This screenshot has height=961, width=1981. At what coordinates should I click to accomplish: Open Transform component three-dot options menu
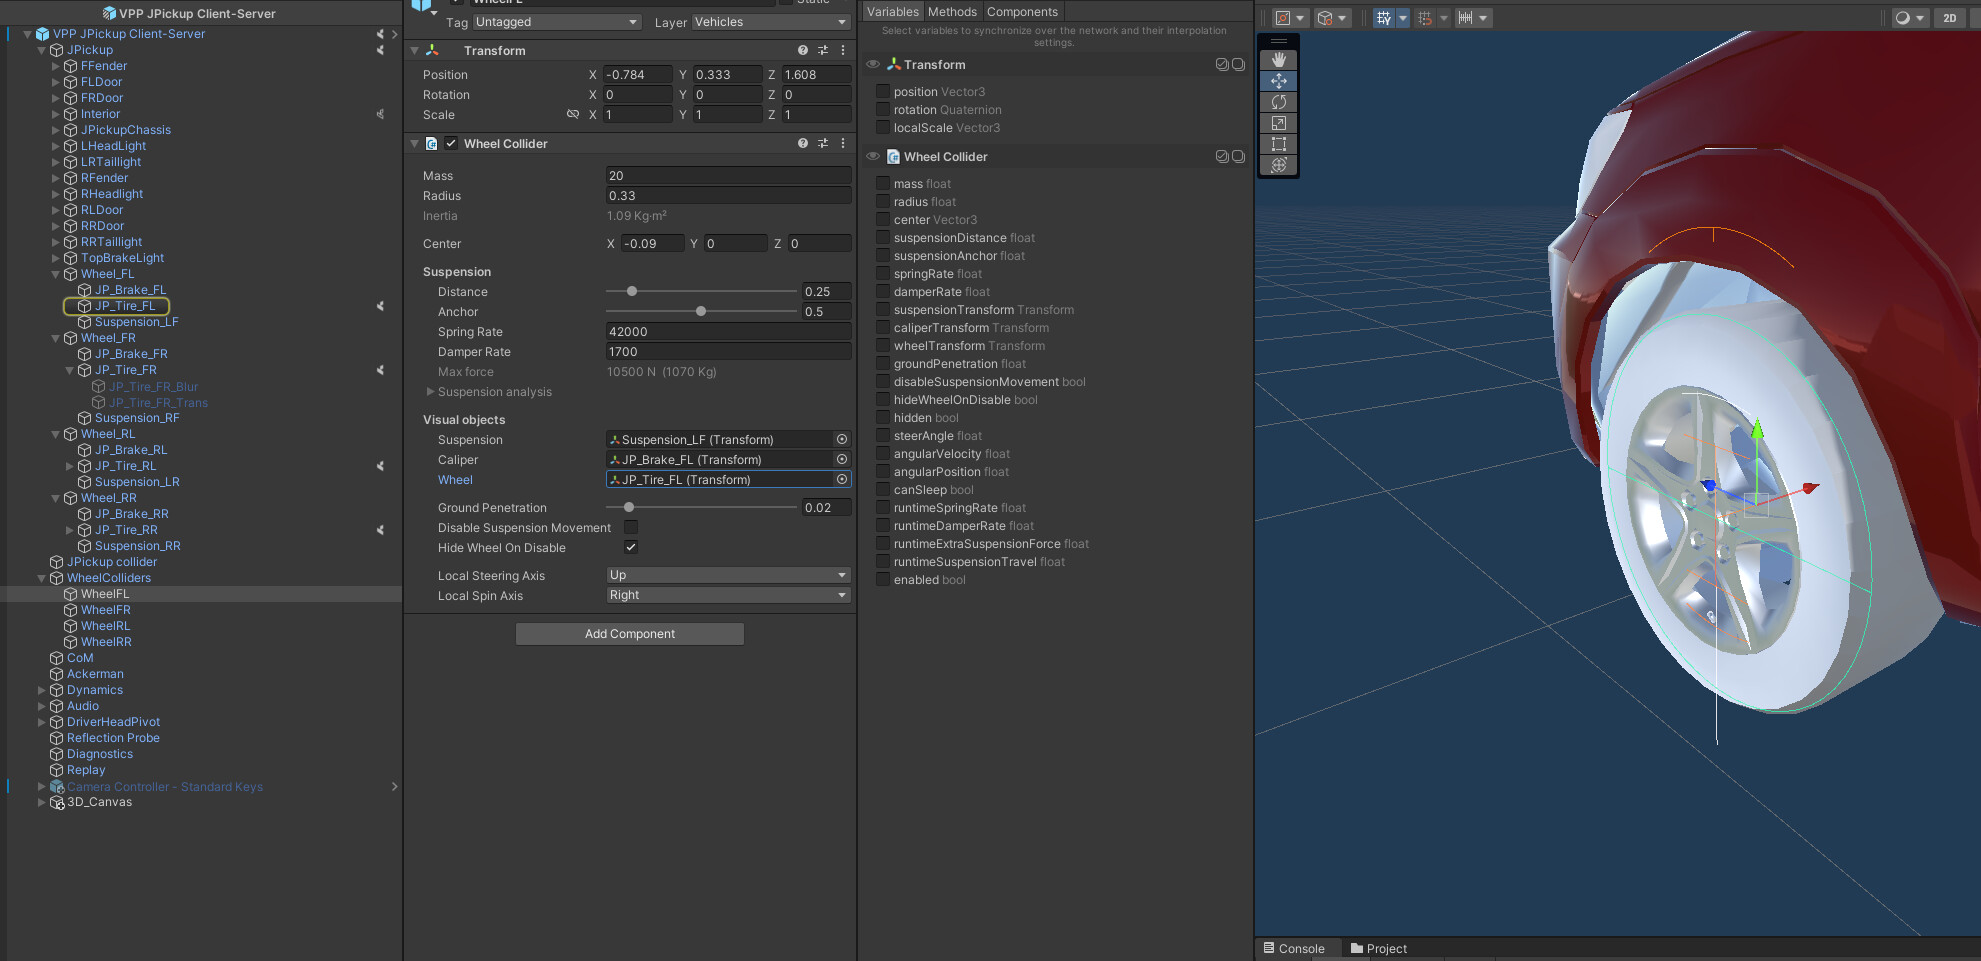[843, 50]
